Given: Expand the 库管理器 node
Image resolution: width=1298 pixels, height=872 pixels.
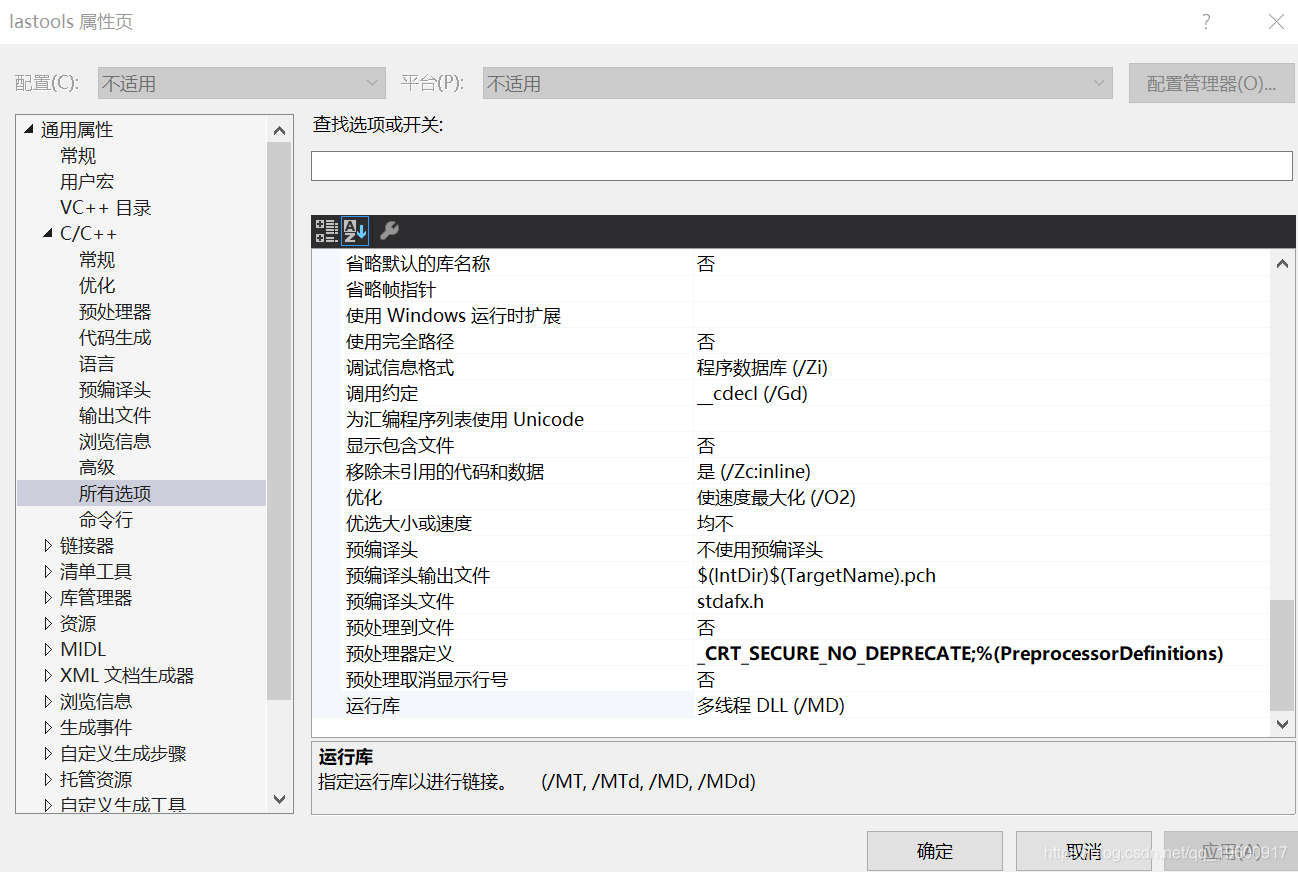Looking at the screenshot, I should click(47, 597).
